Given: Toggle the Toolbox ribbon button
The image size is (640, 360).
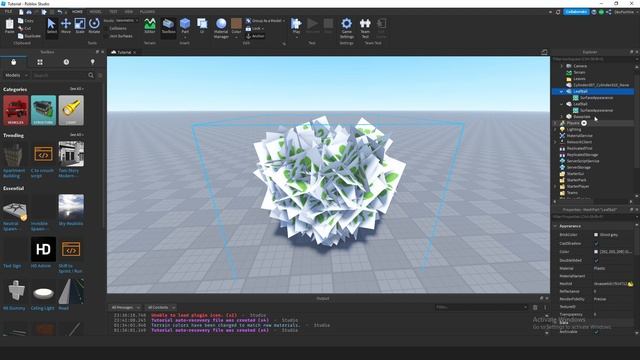Looking at the screenshot, I should [x=168, y=25].
